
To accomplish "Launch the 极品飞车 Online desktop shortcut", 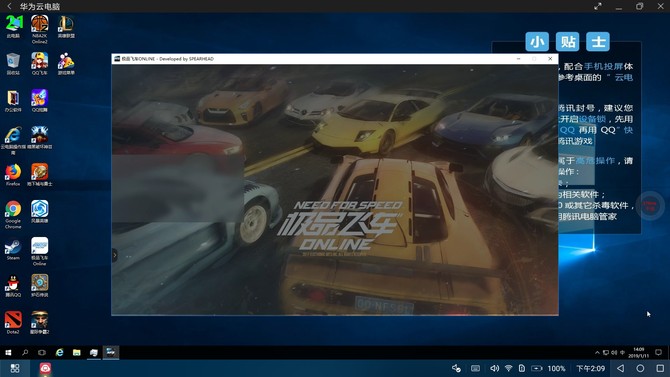I will tap(39, 252).
